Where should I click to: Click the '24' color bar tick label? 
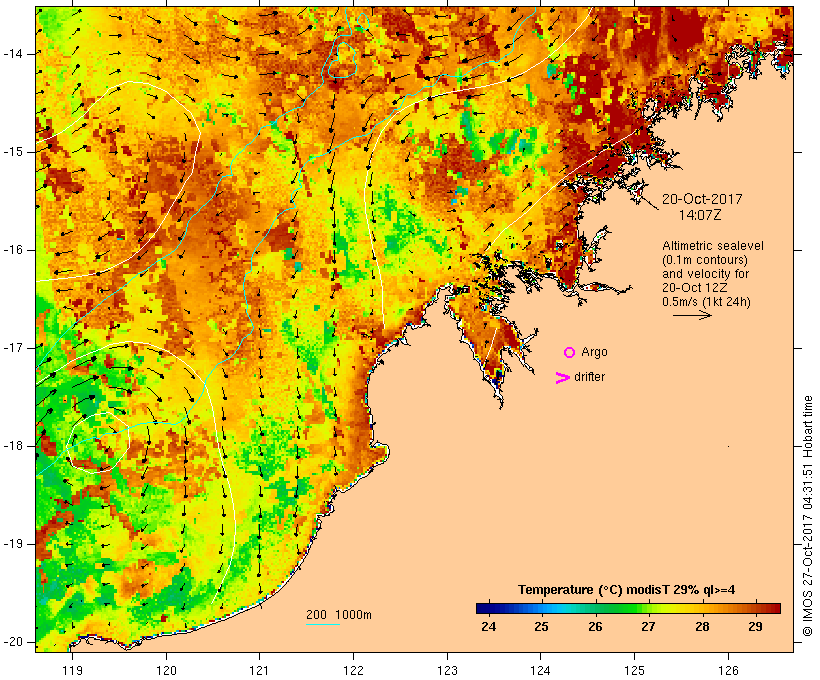pos(488,627)
